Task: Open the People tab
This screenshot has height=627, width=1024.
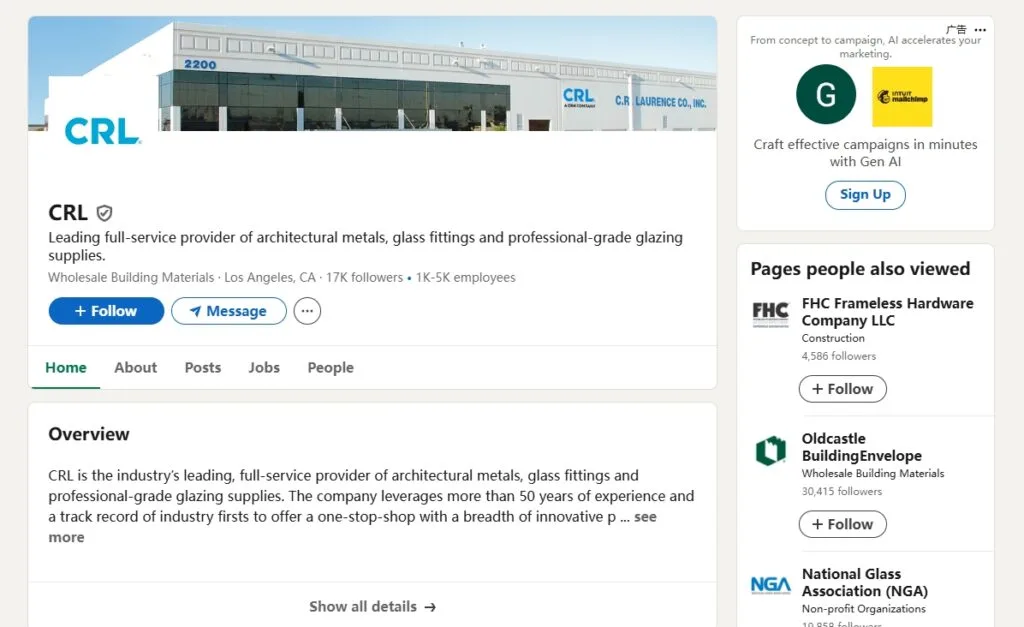Action: click(x=330, y=368)
